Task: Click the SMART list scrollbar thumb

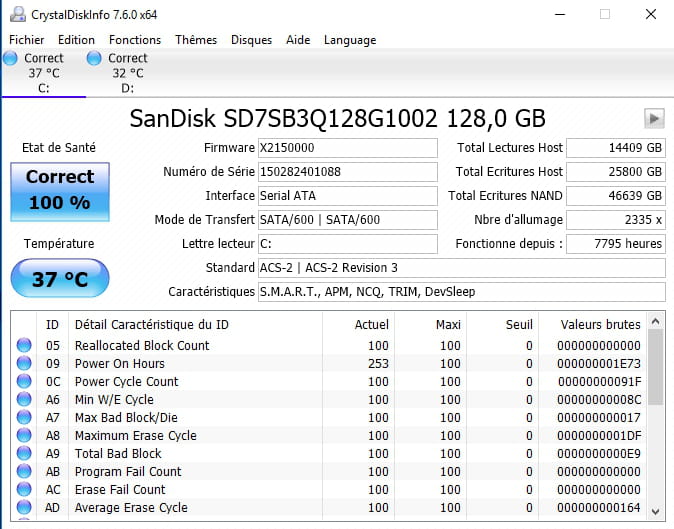Action: click(656, 367)
